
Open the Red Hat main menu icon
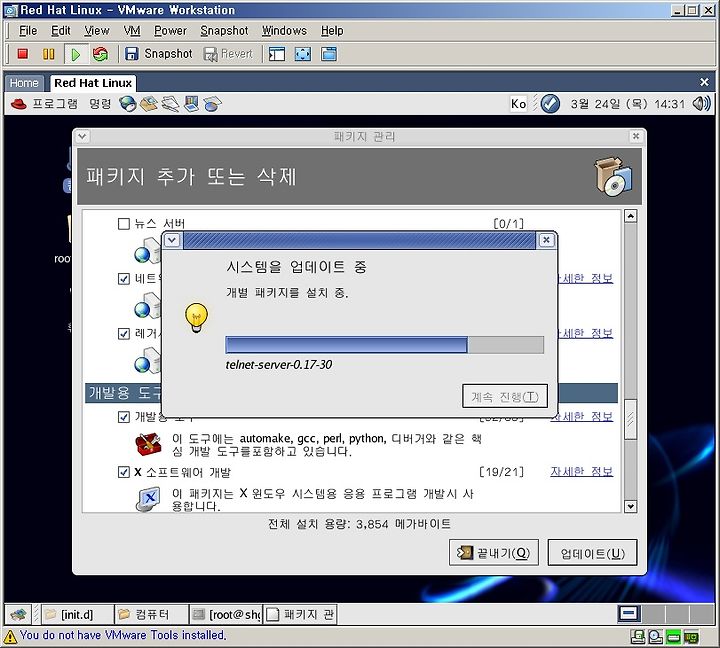point(18,104)
